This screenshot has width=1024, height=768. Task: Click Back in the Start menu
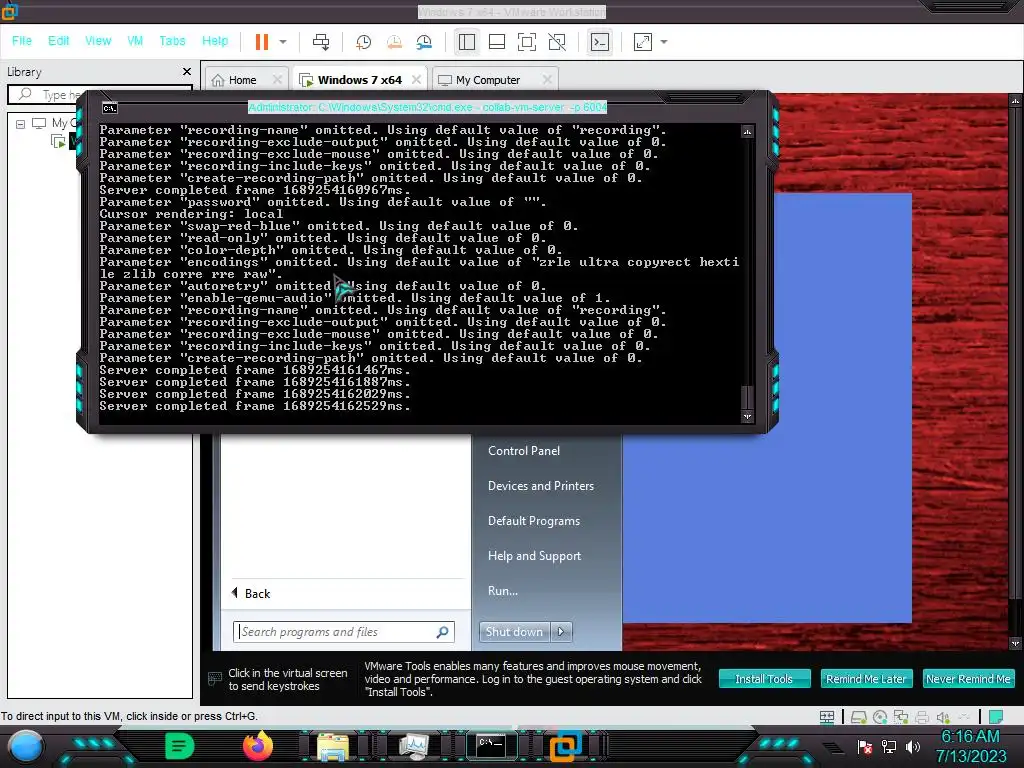(251, 594)
